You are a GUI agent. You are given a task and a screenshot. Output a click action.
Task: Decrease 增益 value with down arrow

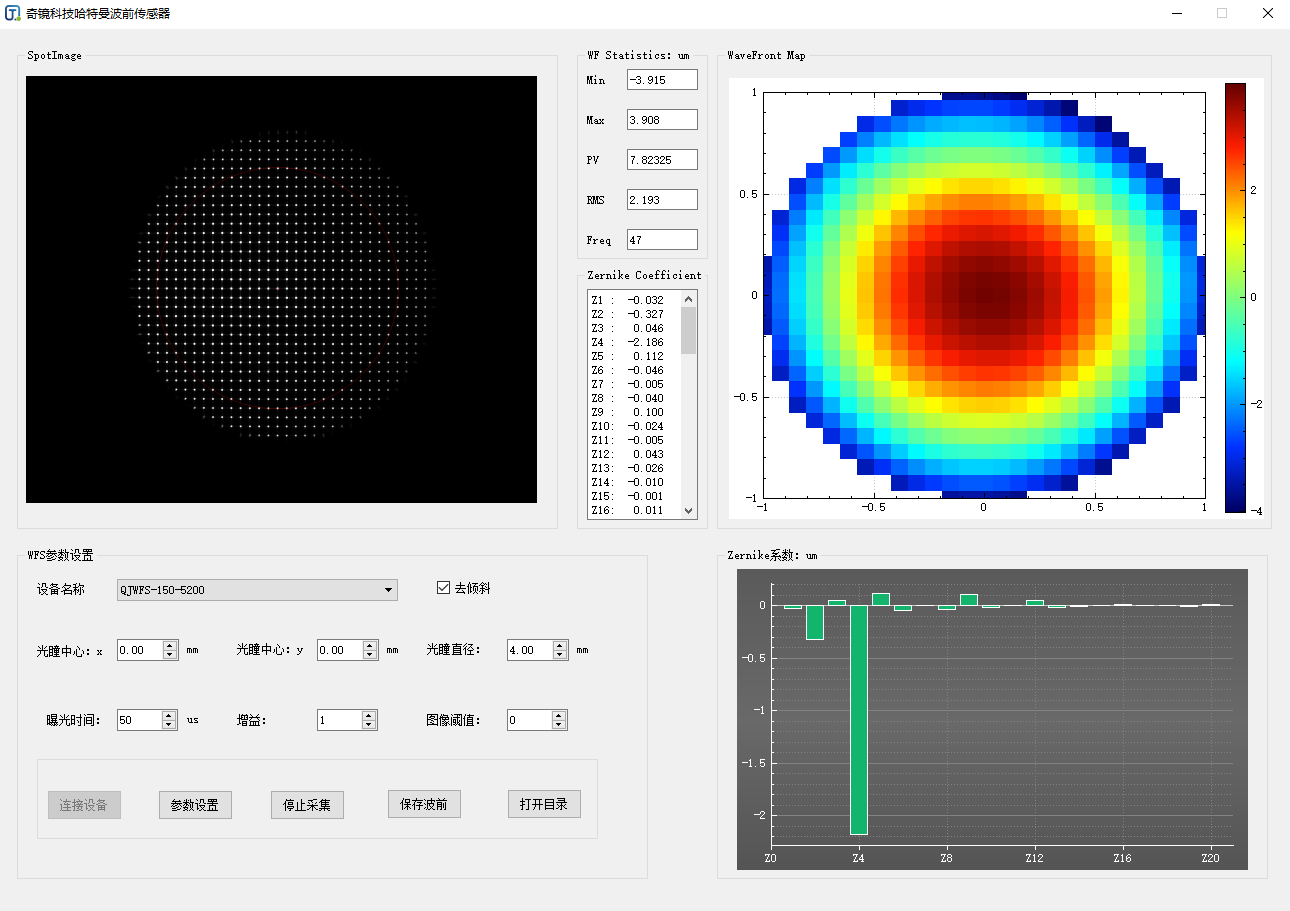coord(370,725)
